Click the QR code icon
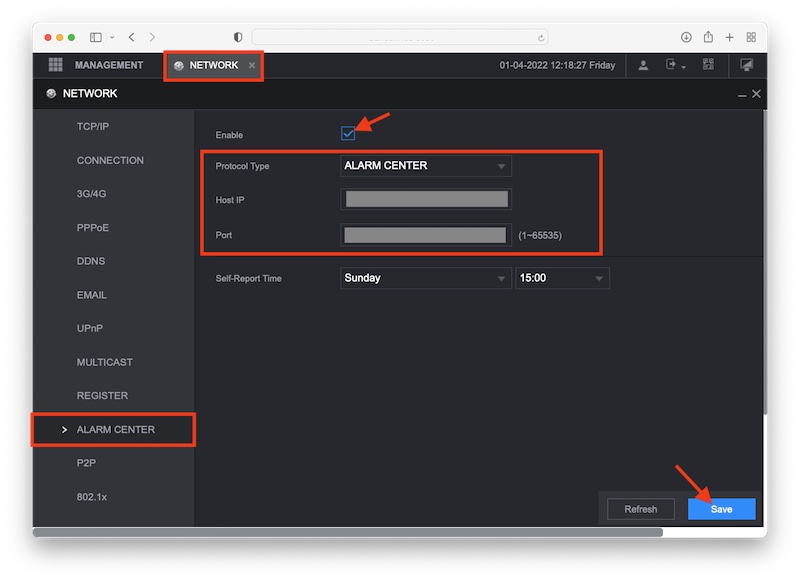This screenshot has height=581, width=800. click(x=709, y=65)
